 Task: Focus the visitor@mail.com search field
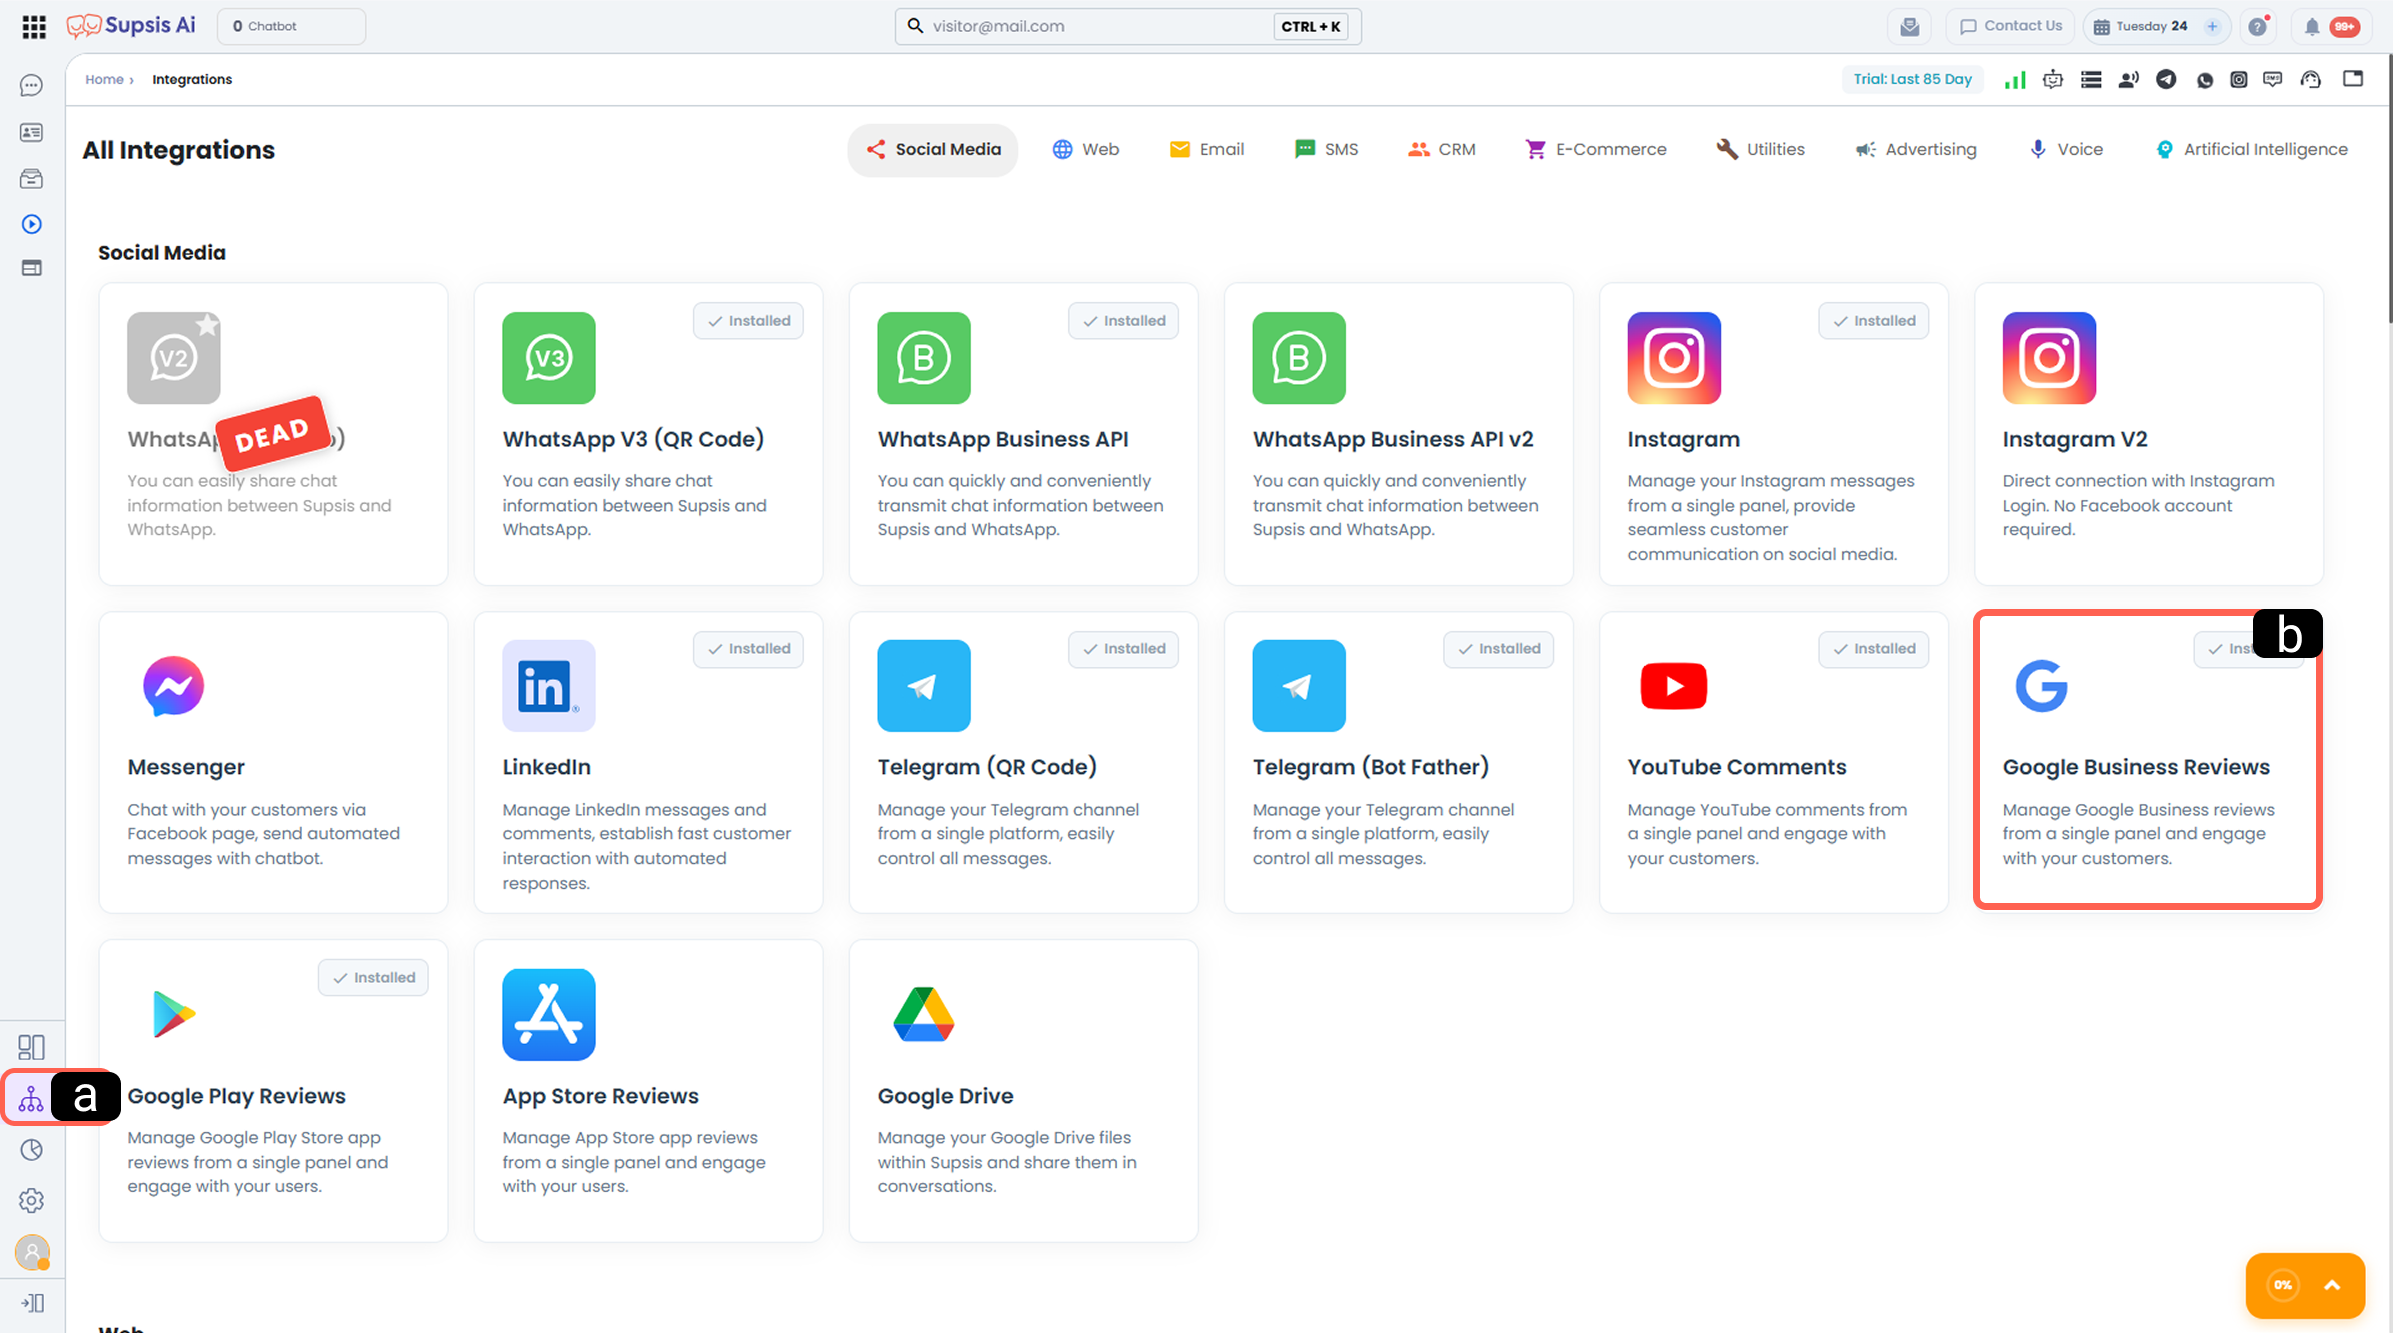[1128, 27]
